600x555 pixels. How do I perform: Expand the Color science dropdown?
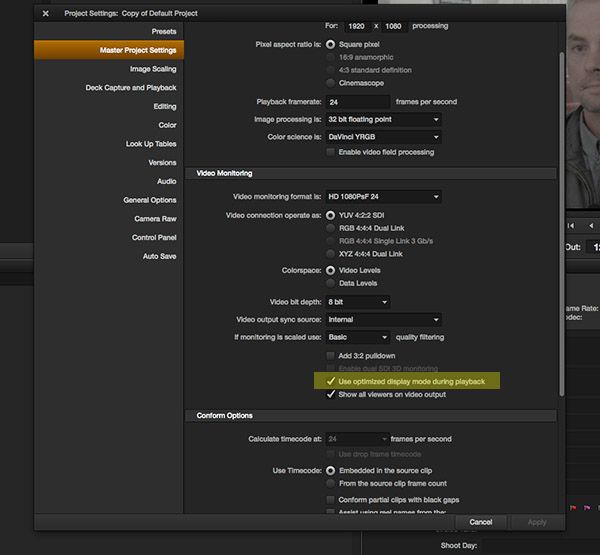click(x=382, y=136)
